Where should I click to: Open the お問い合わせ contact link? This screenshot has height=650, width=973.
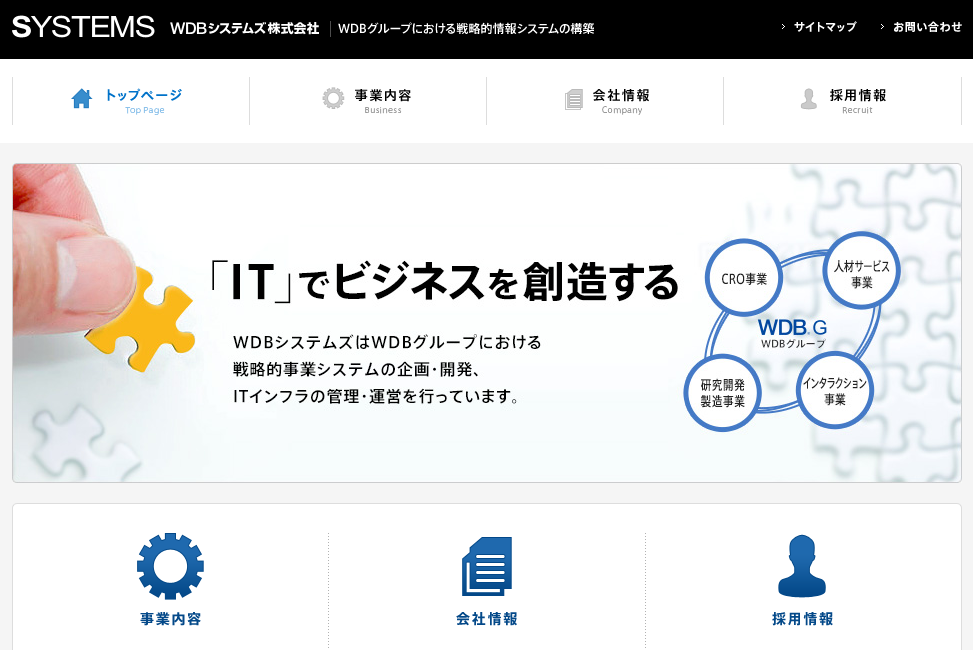[927, 27]
